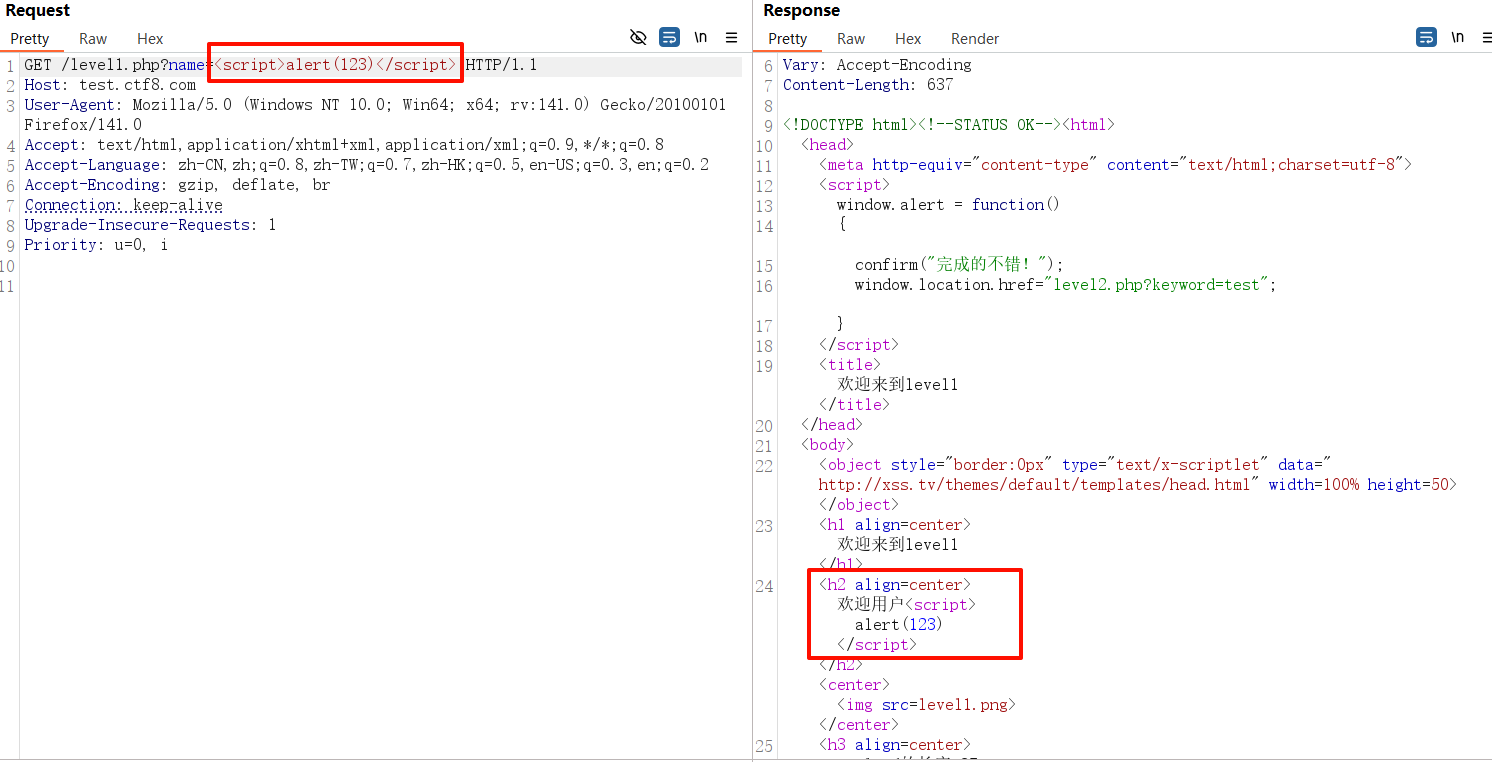Switch to the Hex tab in Response panel
The height and width of the screenshot is (762, 1492).
[x=908, y=39]
